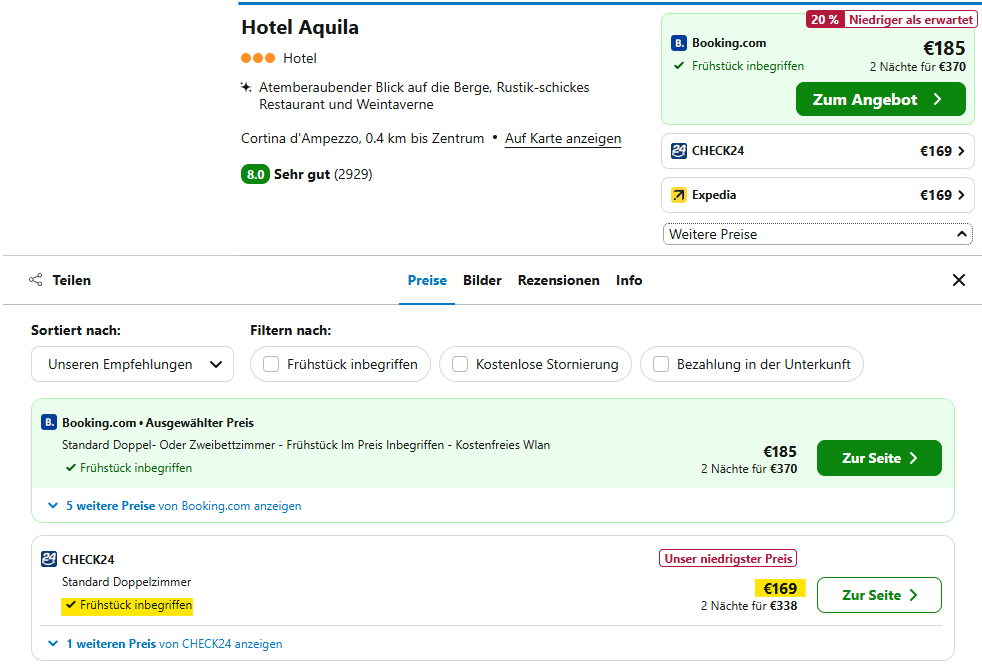The image size is (982, 672).
Task: Click Zur Seite for CHECK24 offer
Action: click(x=879, y=595)
